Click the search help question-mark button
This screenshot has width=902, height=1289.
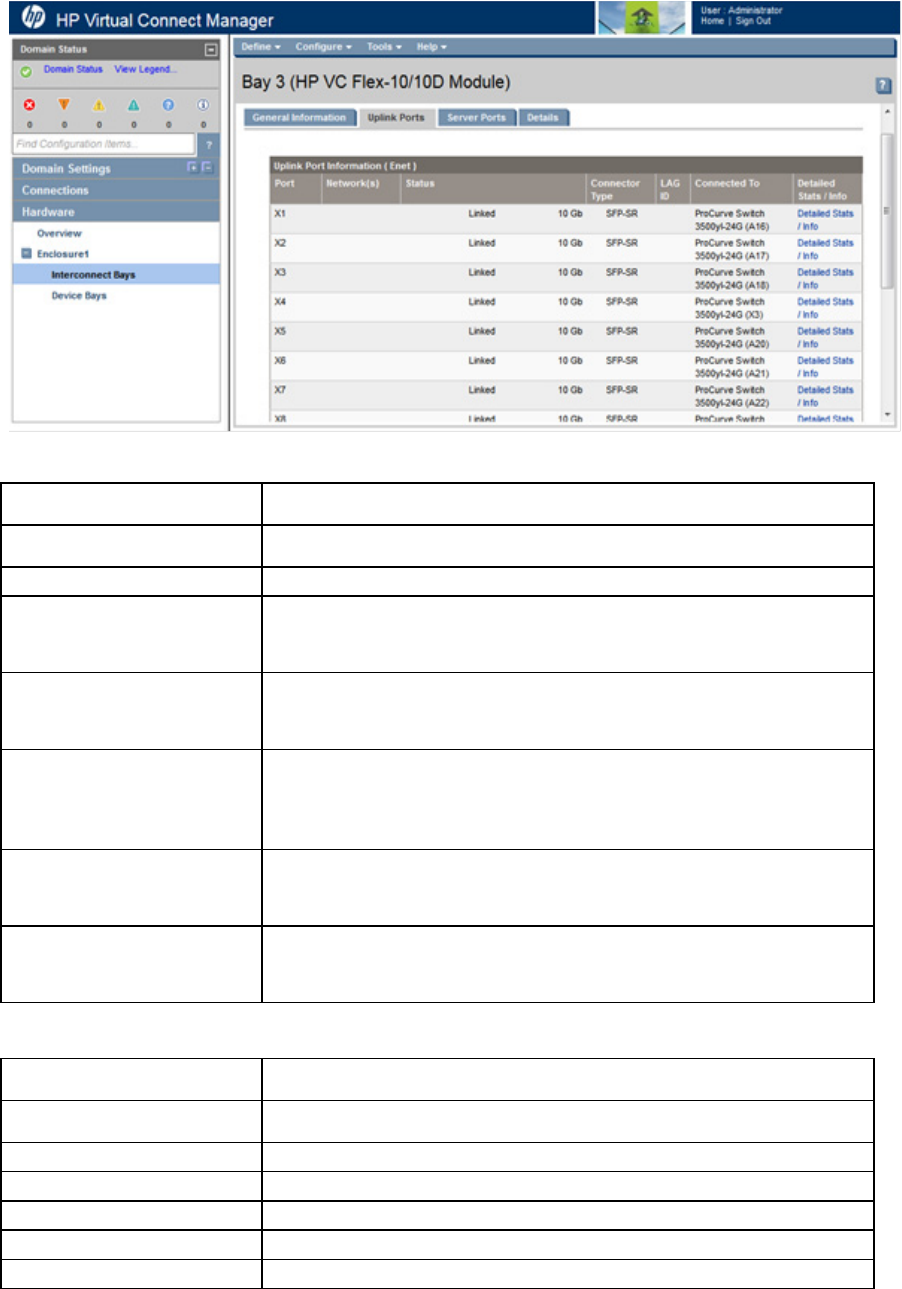click(208, 144)
